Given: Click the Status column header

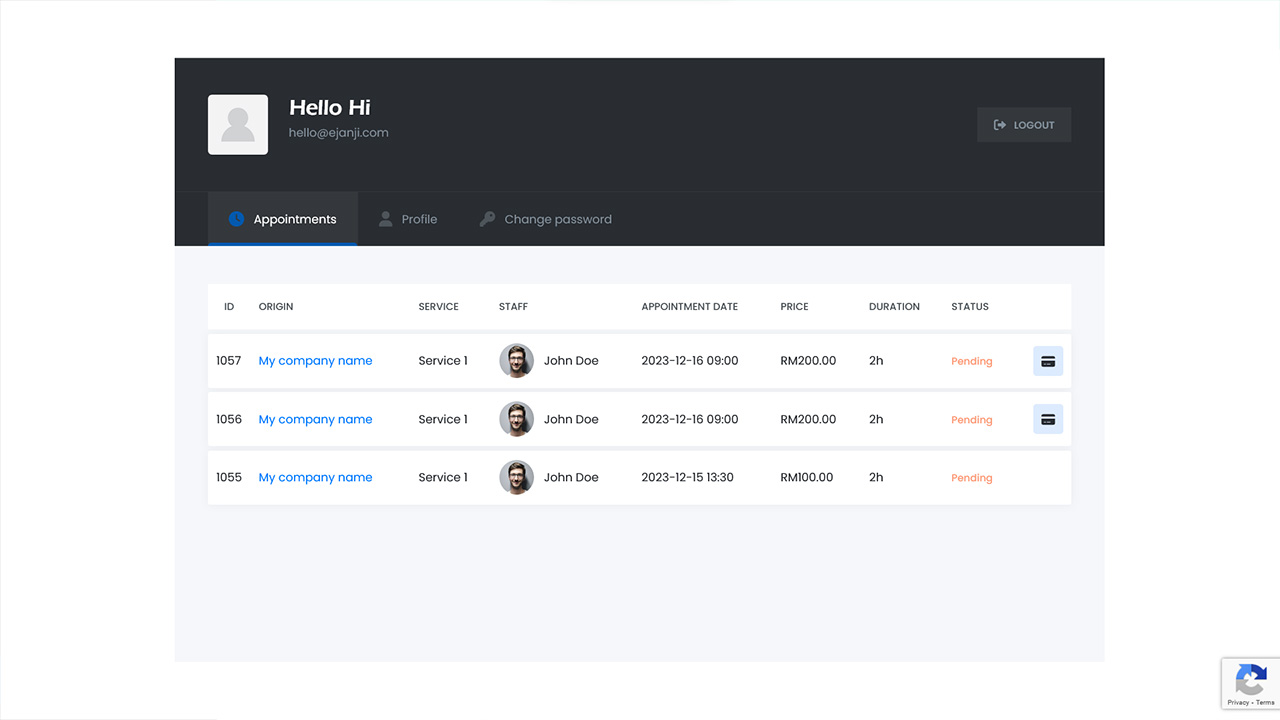Looking at the screenshot, I should point(969,306).
